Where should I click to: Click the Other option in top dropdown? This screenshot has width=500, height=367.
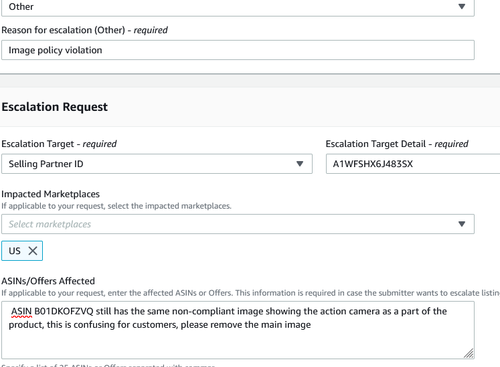coord(21,6)
